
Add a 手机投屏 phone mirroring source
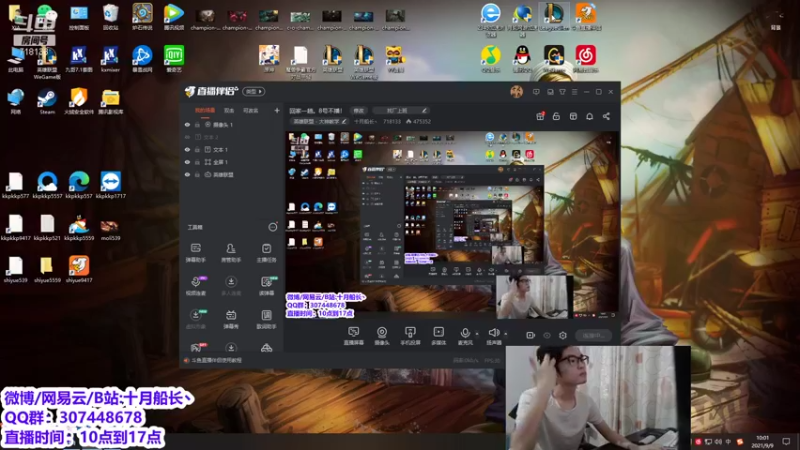[x=410, y=336]
